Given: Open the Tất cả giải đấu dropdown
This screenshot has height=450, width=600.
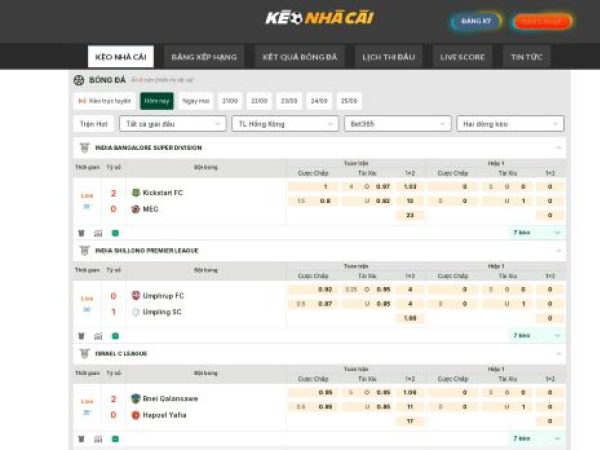Looking at the screenshot, I should (x=170, y=124).
